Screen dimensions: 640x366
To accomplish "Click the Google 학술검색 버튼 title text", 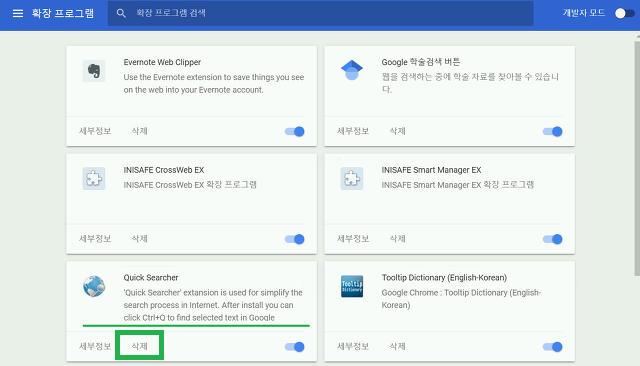I will tap(420, 62).
